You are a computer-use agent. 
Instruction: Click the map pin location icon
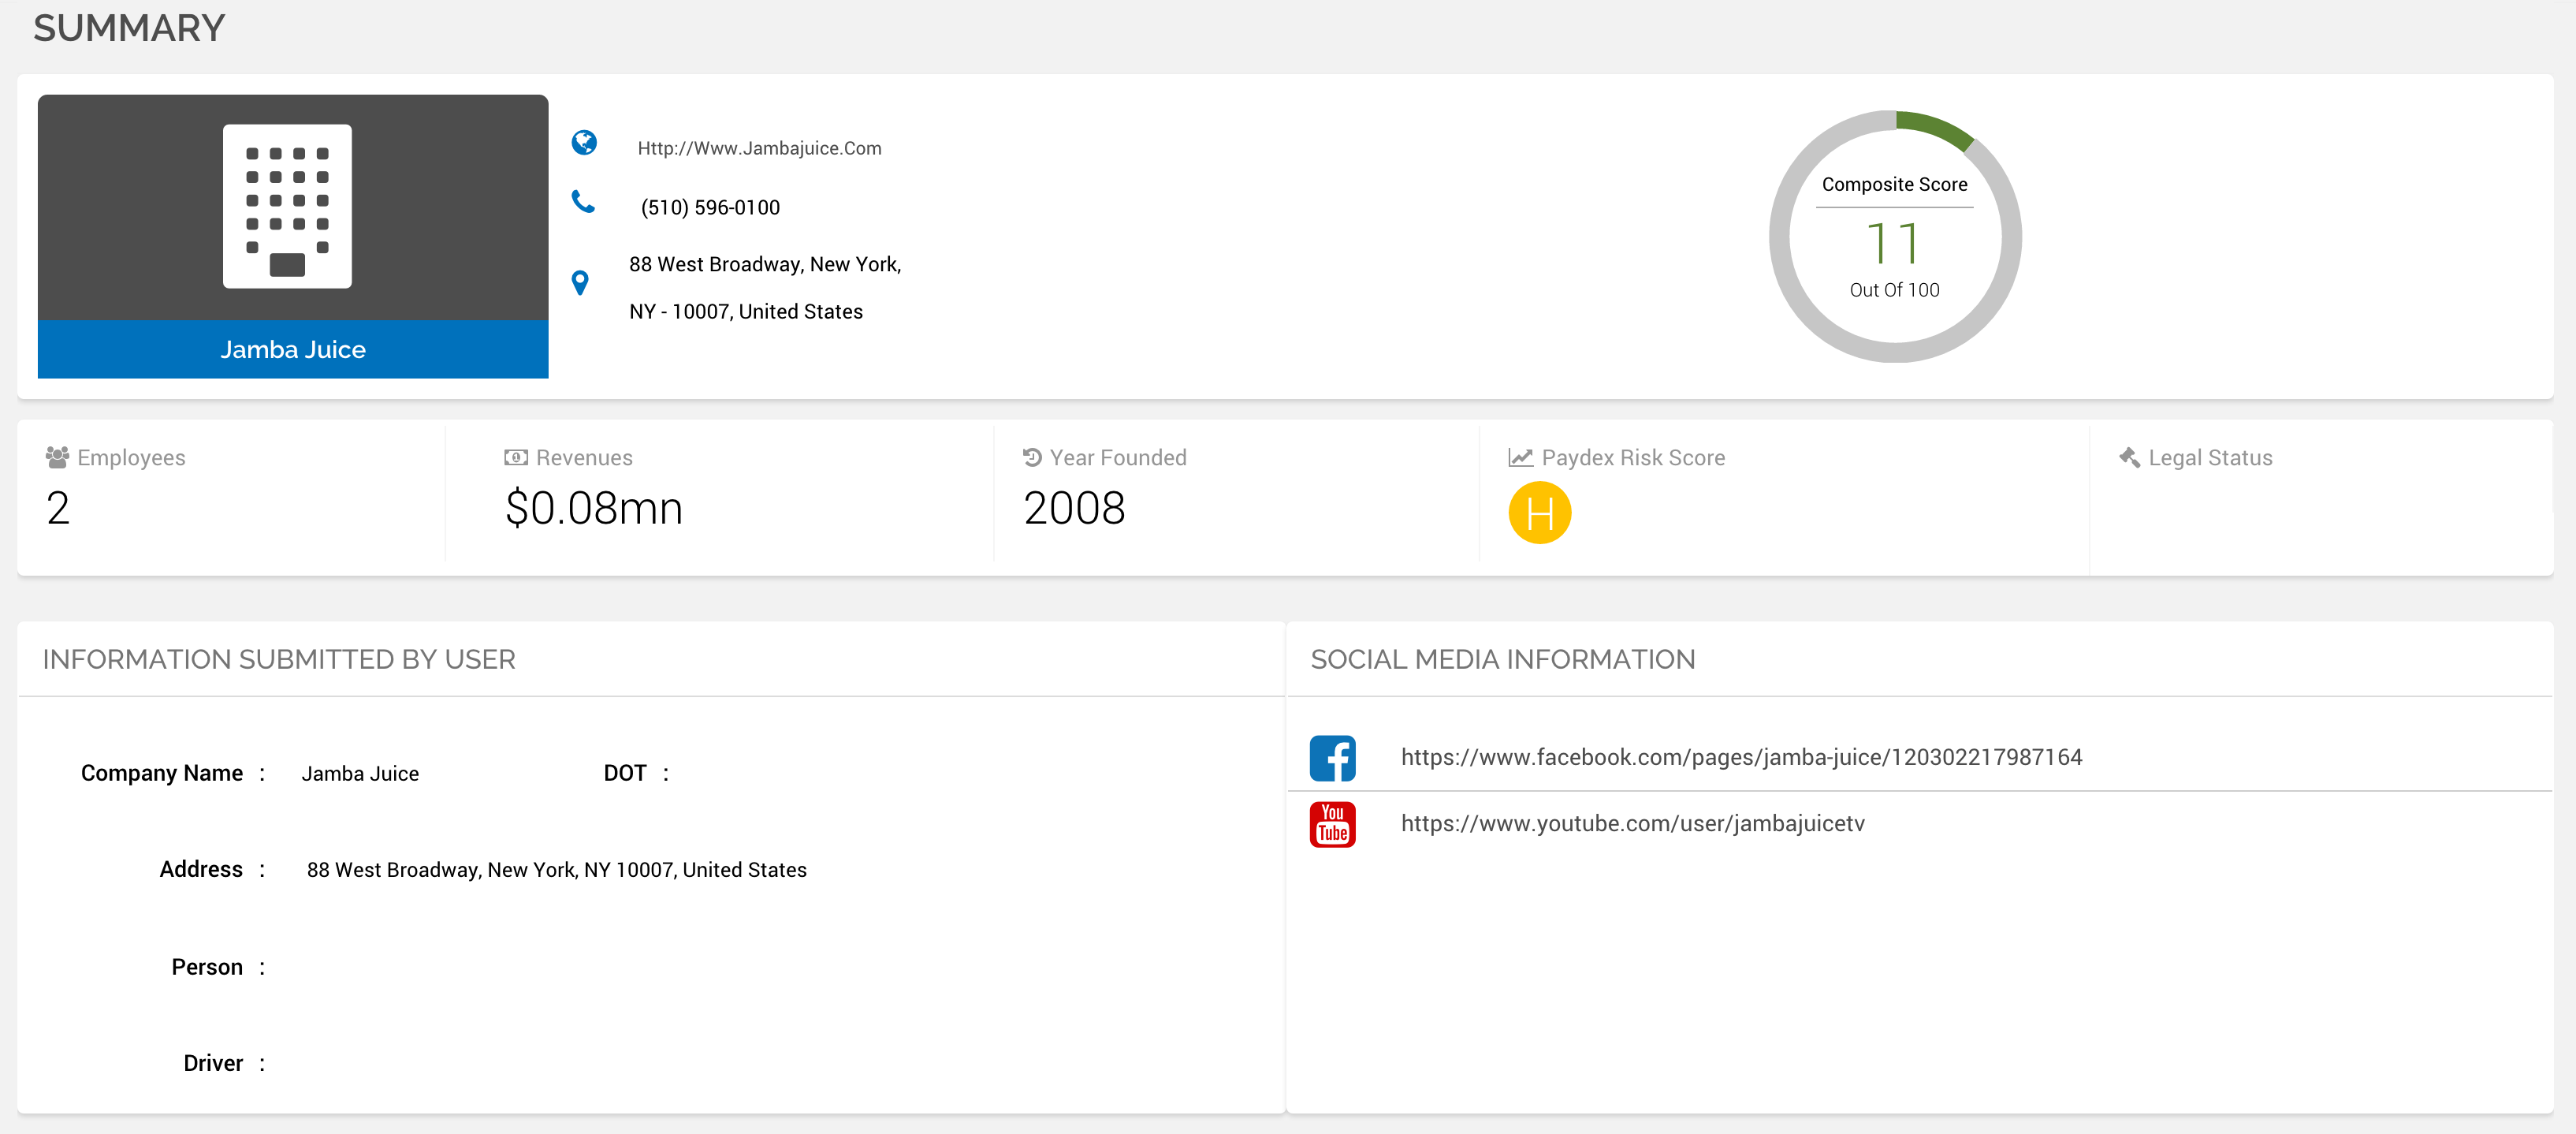[x=580, y=283]
